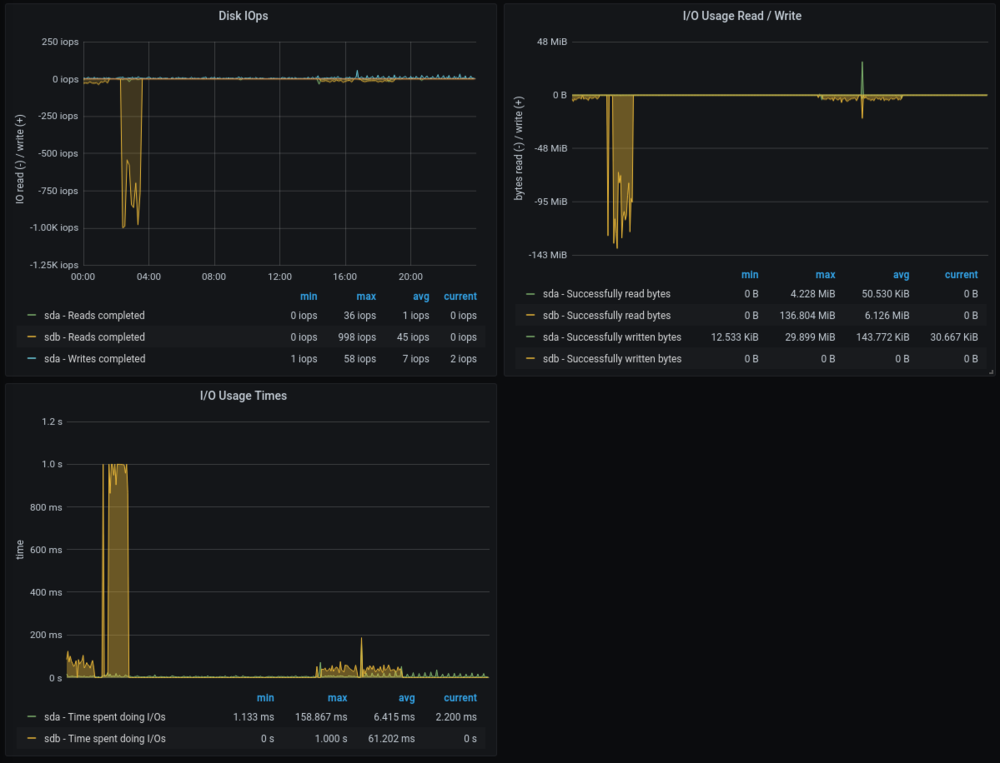This screenshot has width=1000, height=763.
Task: Toggle the sdb - Successfully read bytes series
Action: click(x=606, y=316)
